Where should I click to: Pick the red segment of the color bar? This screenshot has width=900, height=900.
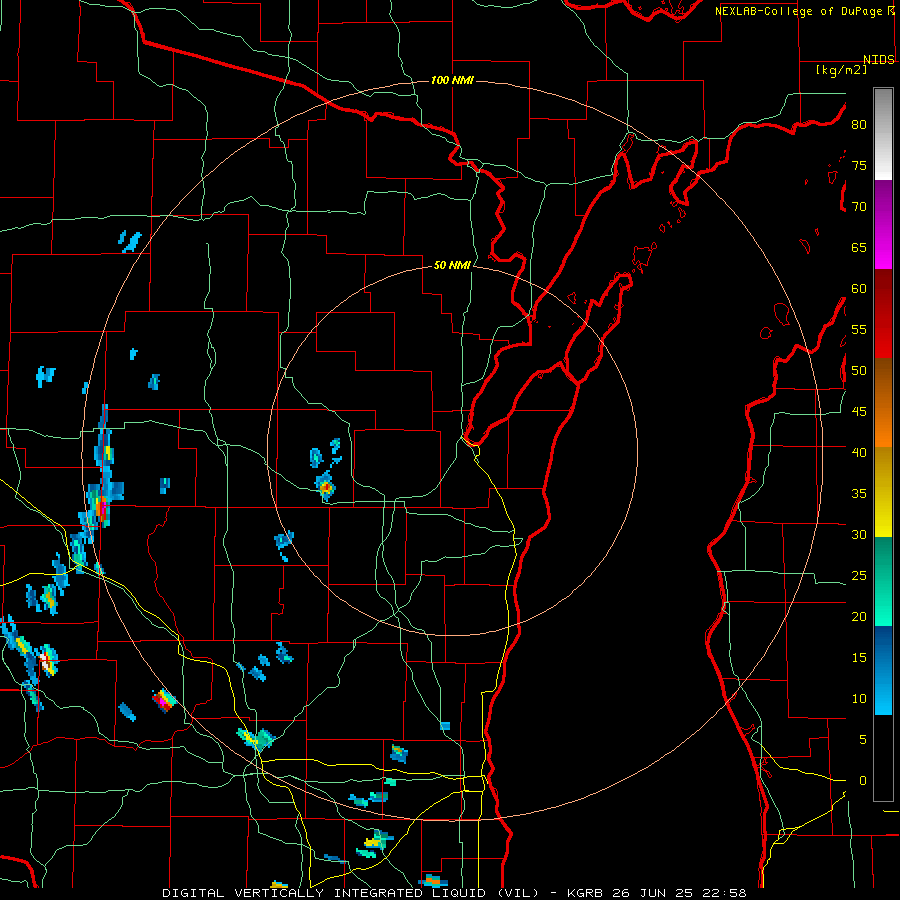[x=883, y=314]
